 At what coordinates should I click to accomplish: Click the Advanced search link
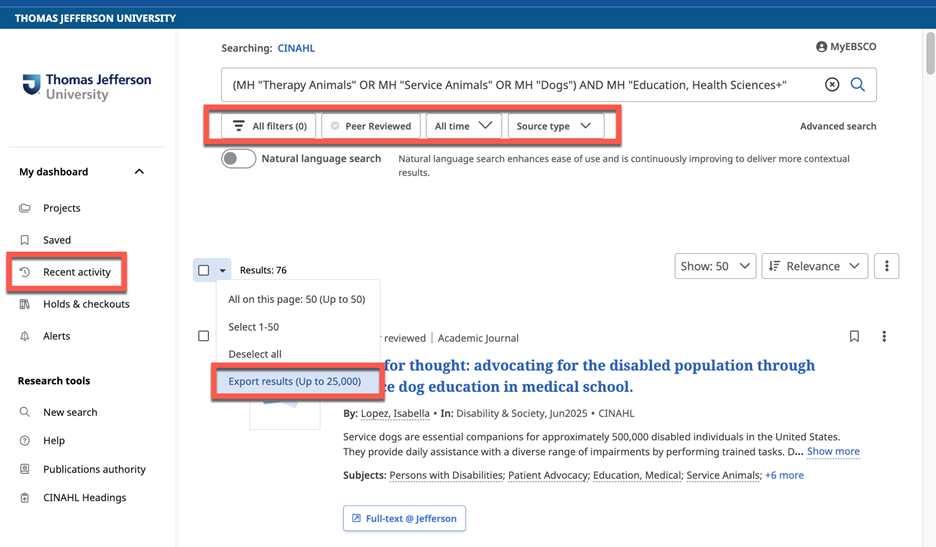pos(838,126)
